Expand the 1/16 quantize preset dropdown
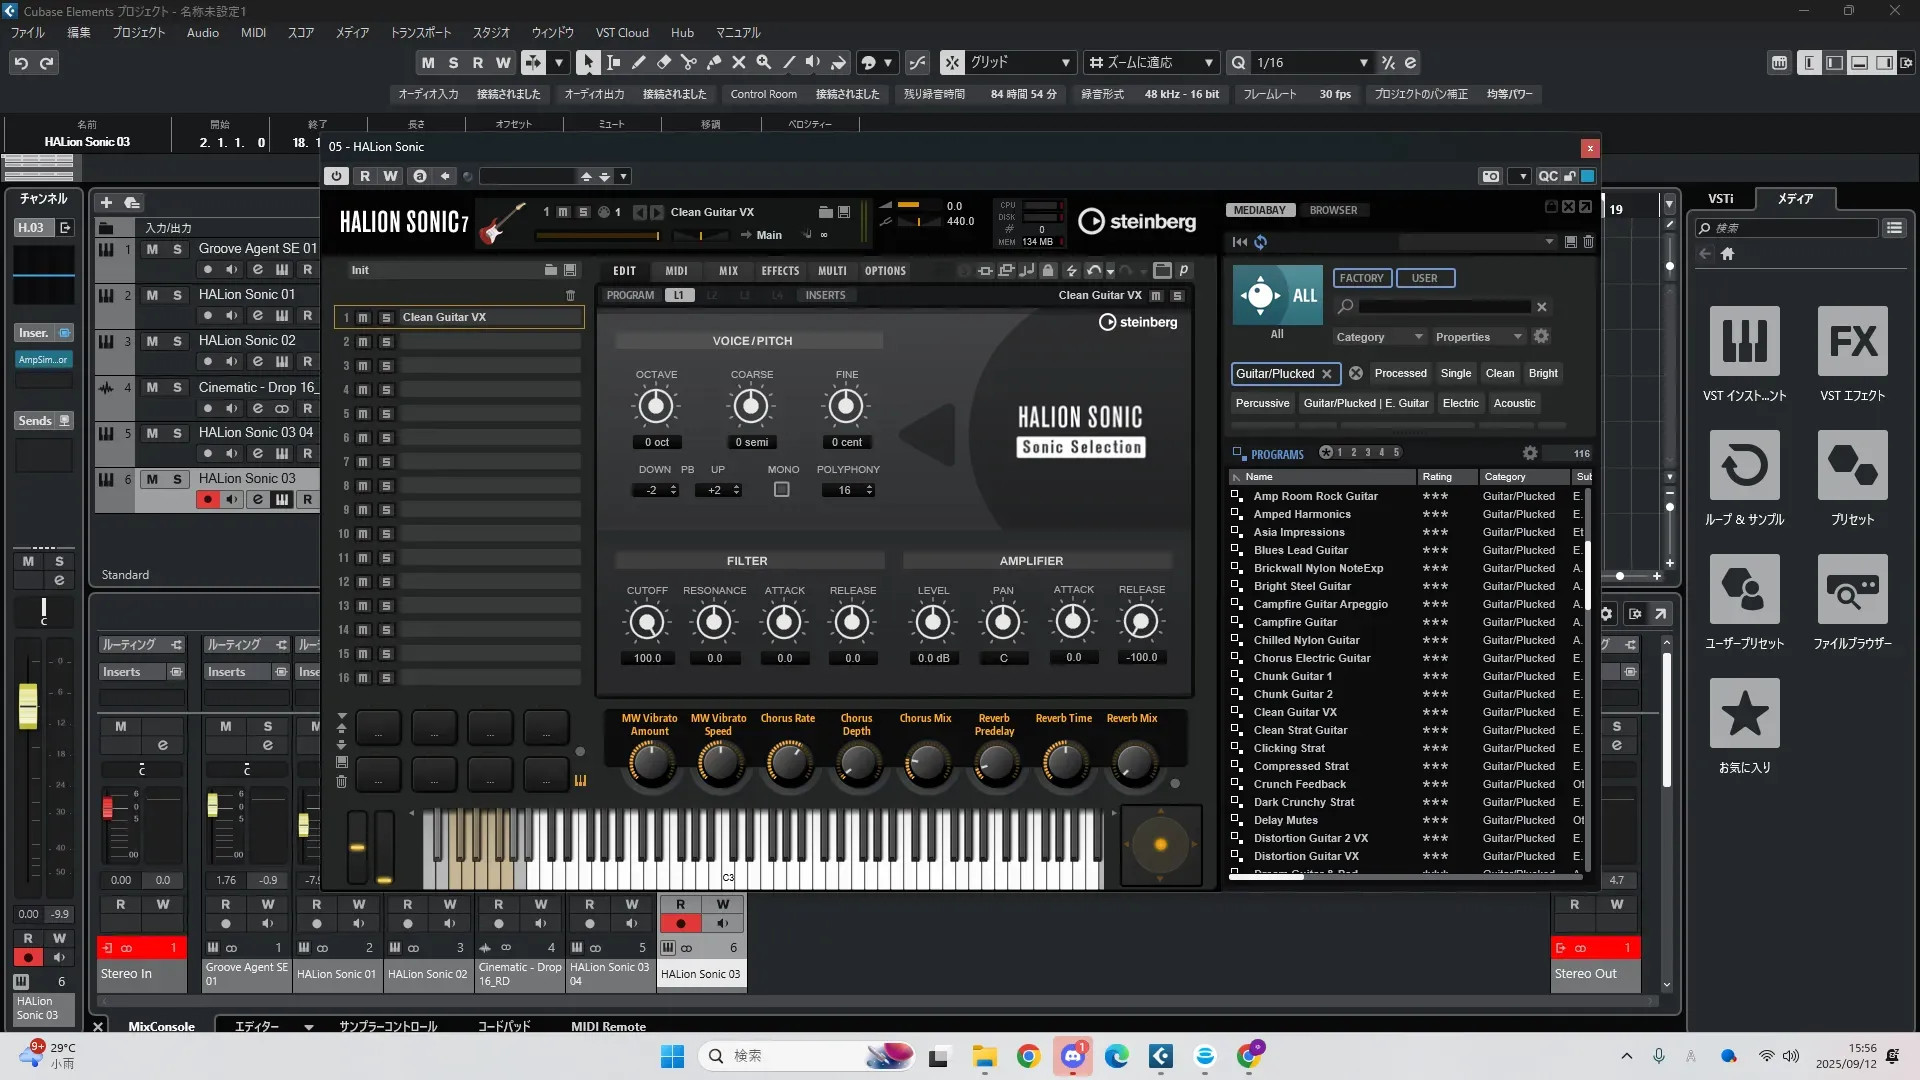 tap(1363, 63)
